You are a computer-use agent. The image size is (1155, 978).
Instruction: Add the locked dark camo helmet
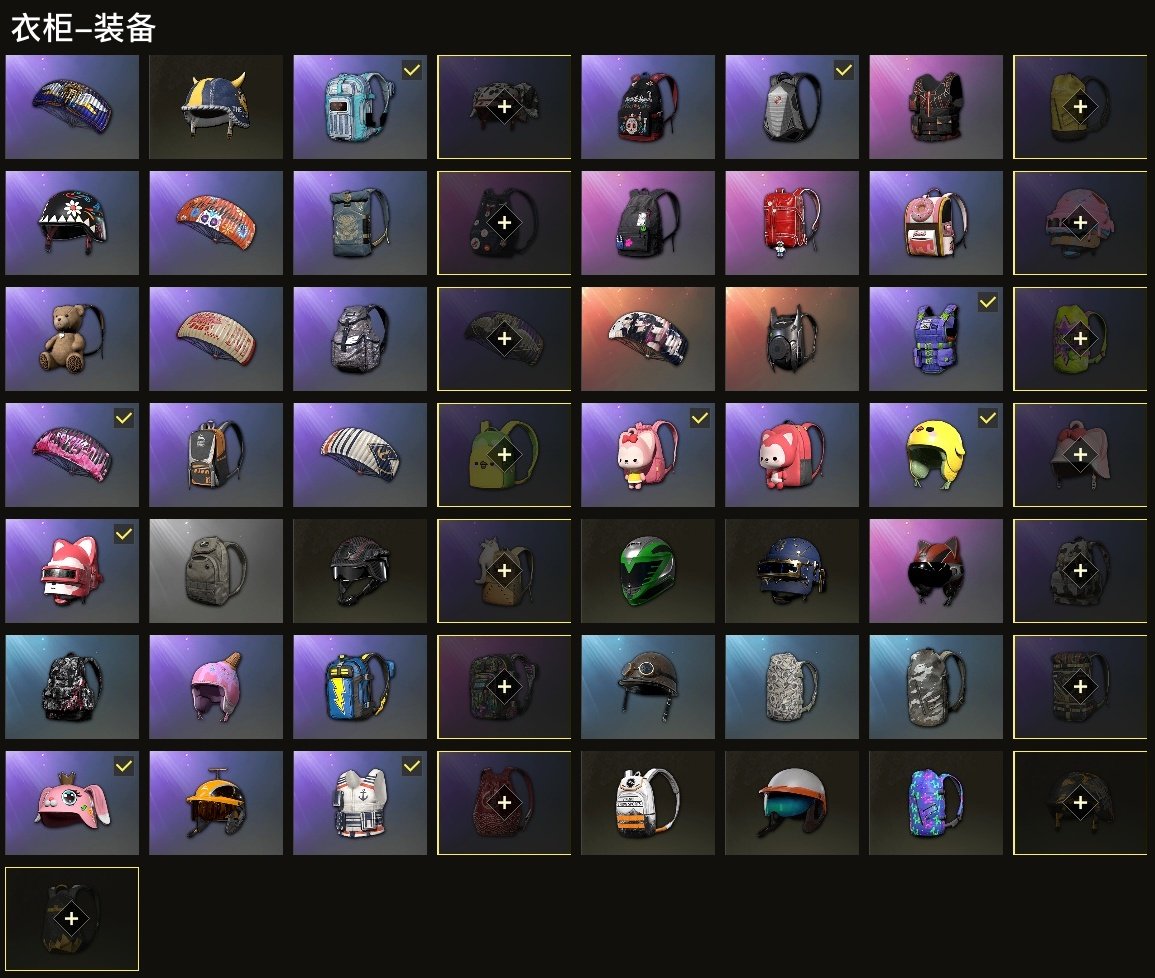(x=1080, y=803)
